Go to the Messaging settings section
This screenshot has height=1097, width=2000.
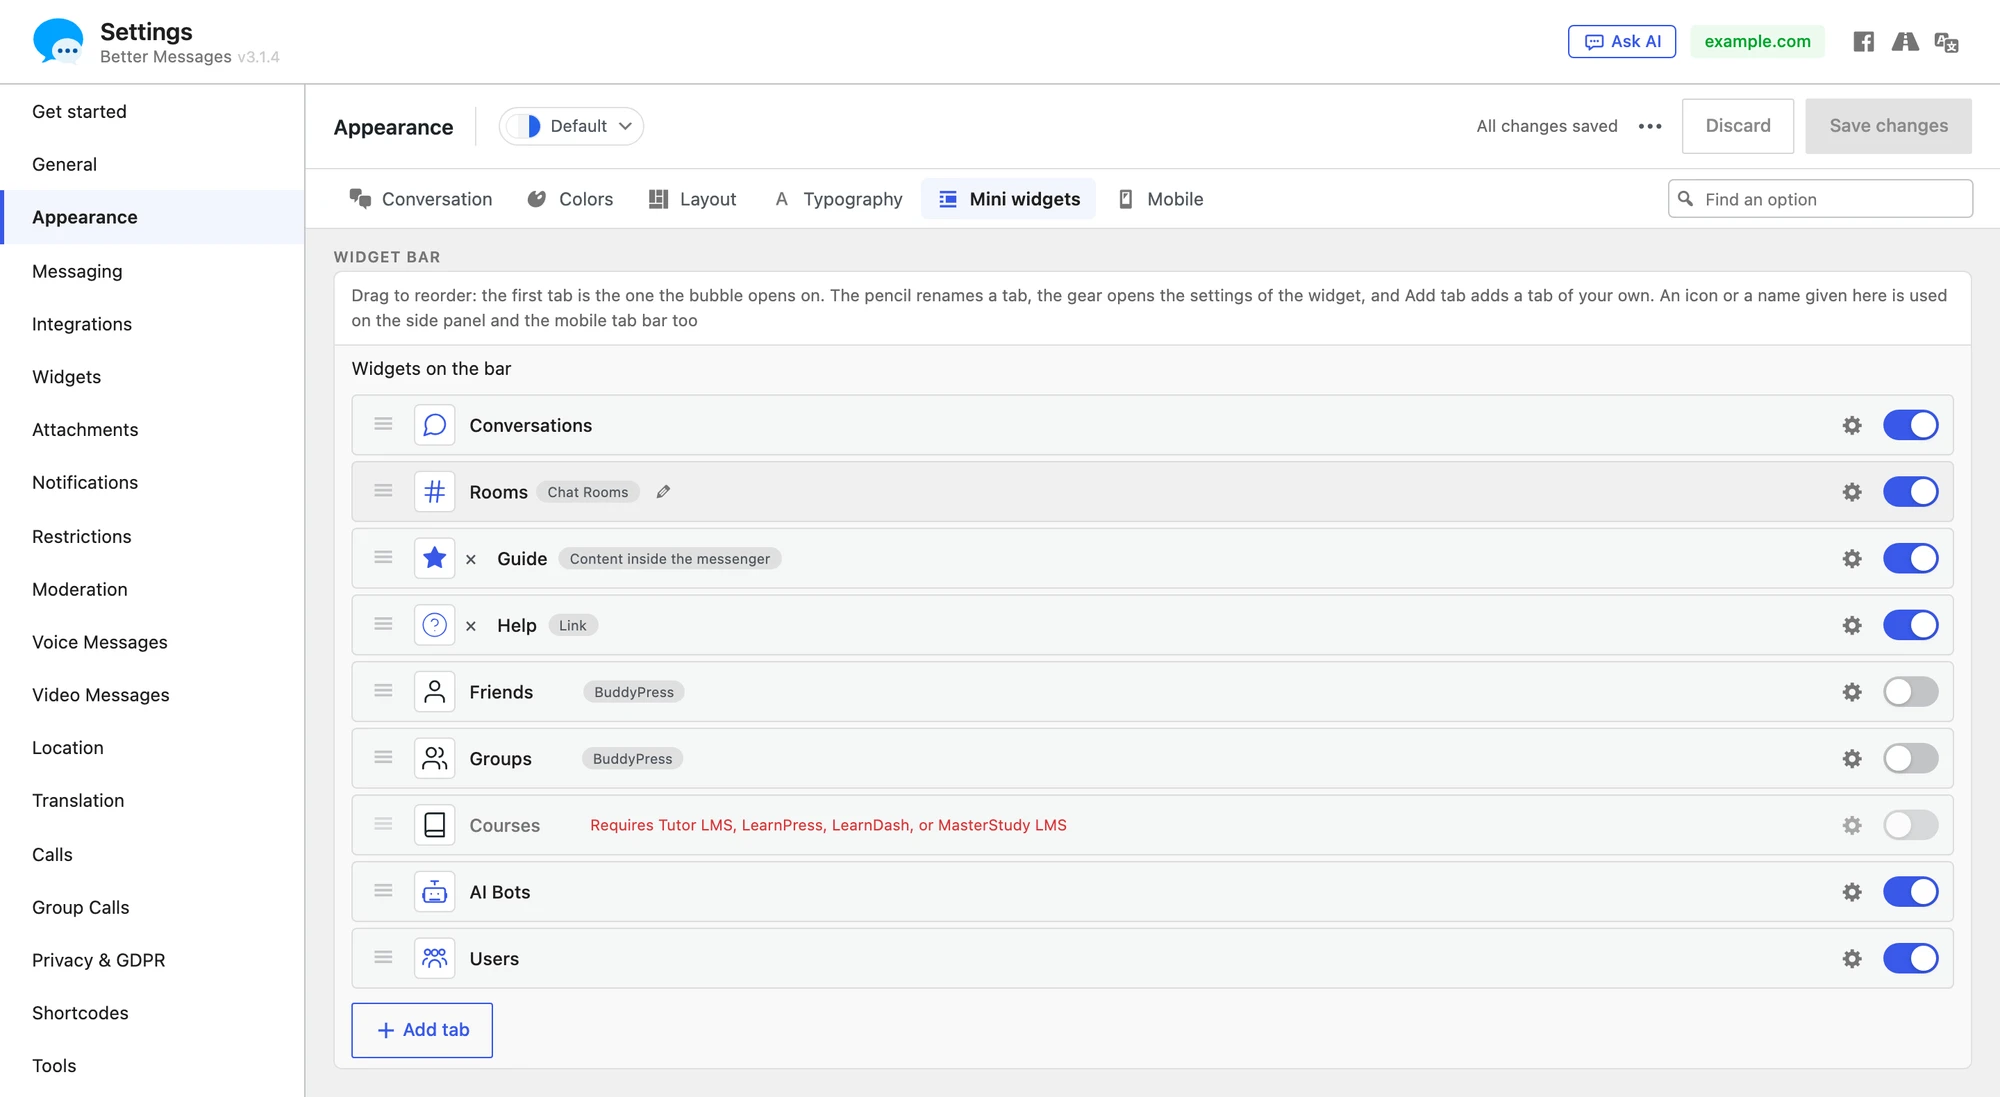click(77, 271)
